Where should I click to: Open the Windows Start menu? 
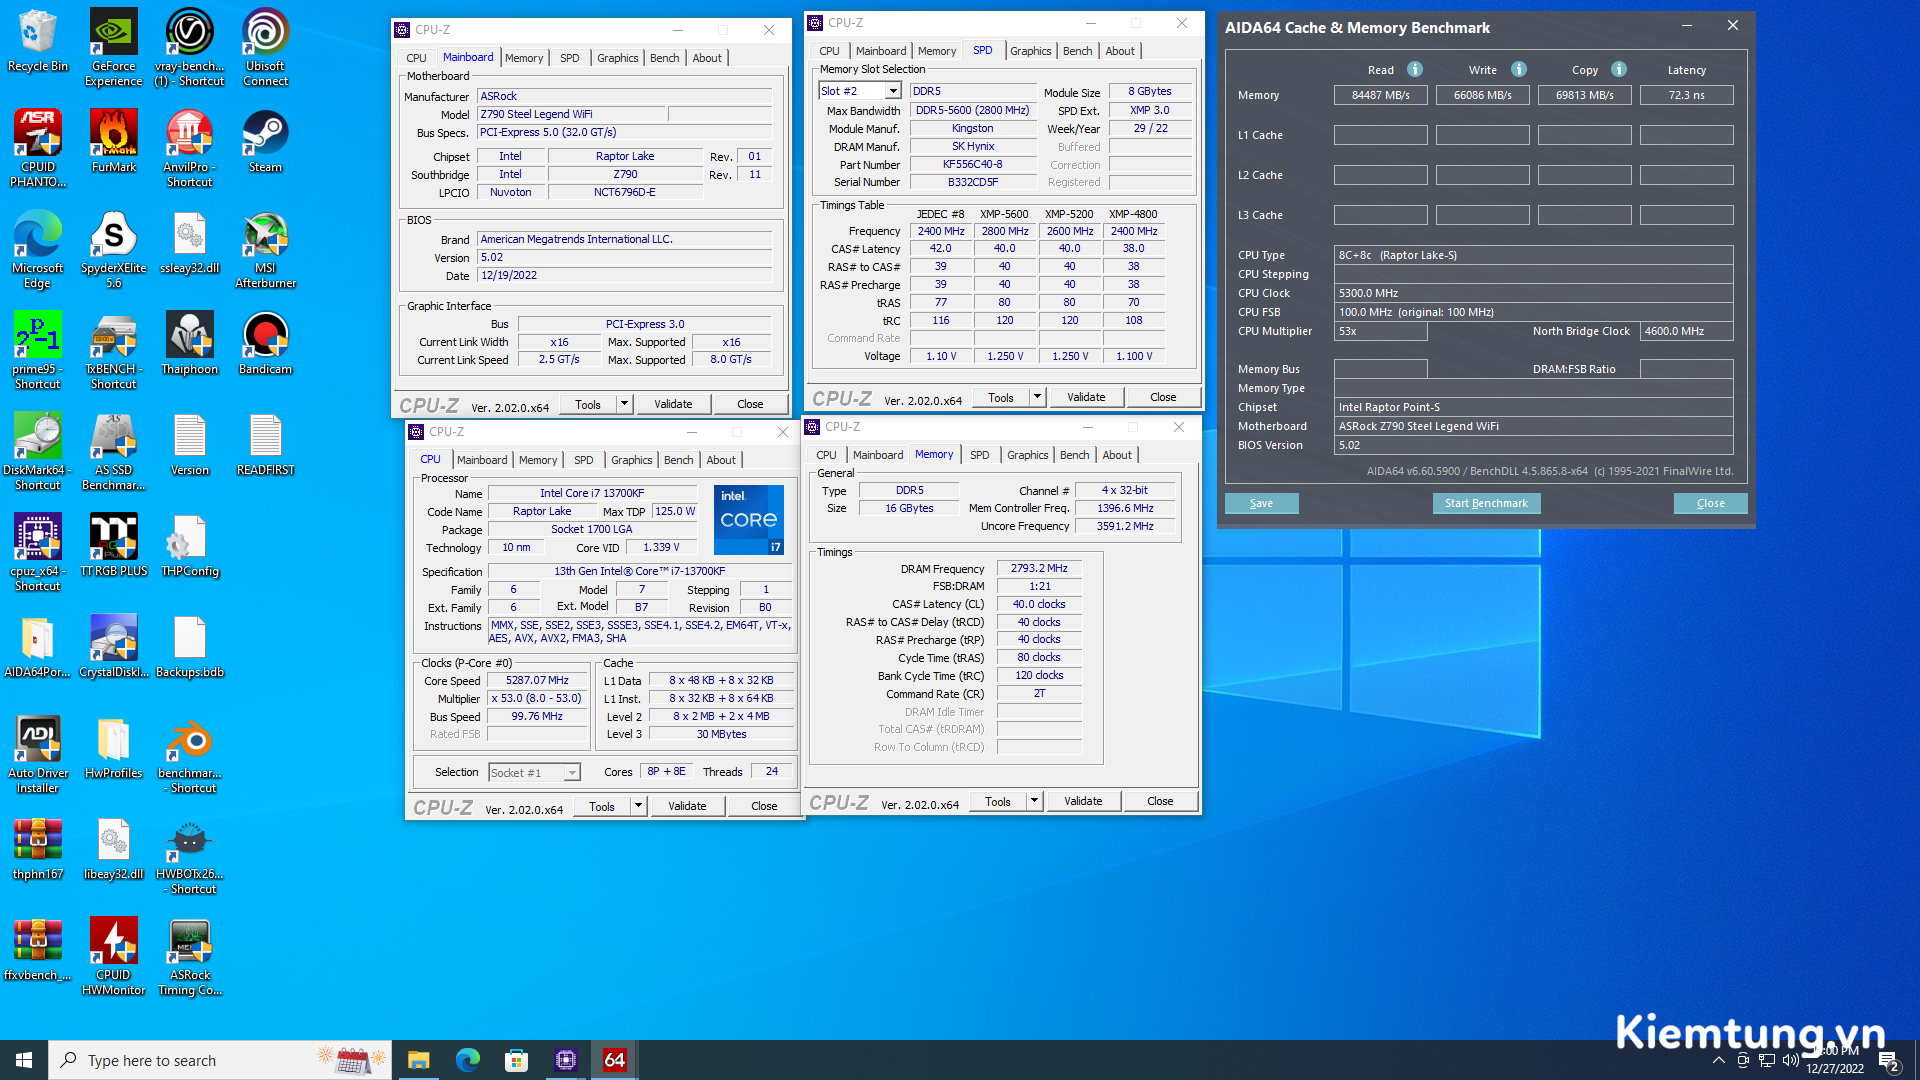[24, 1060]
